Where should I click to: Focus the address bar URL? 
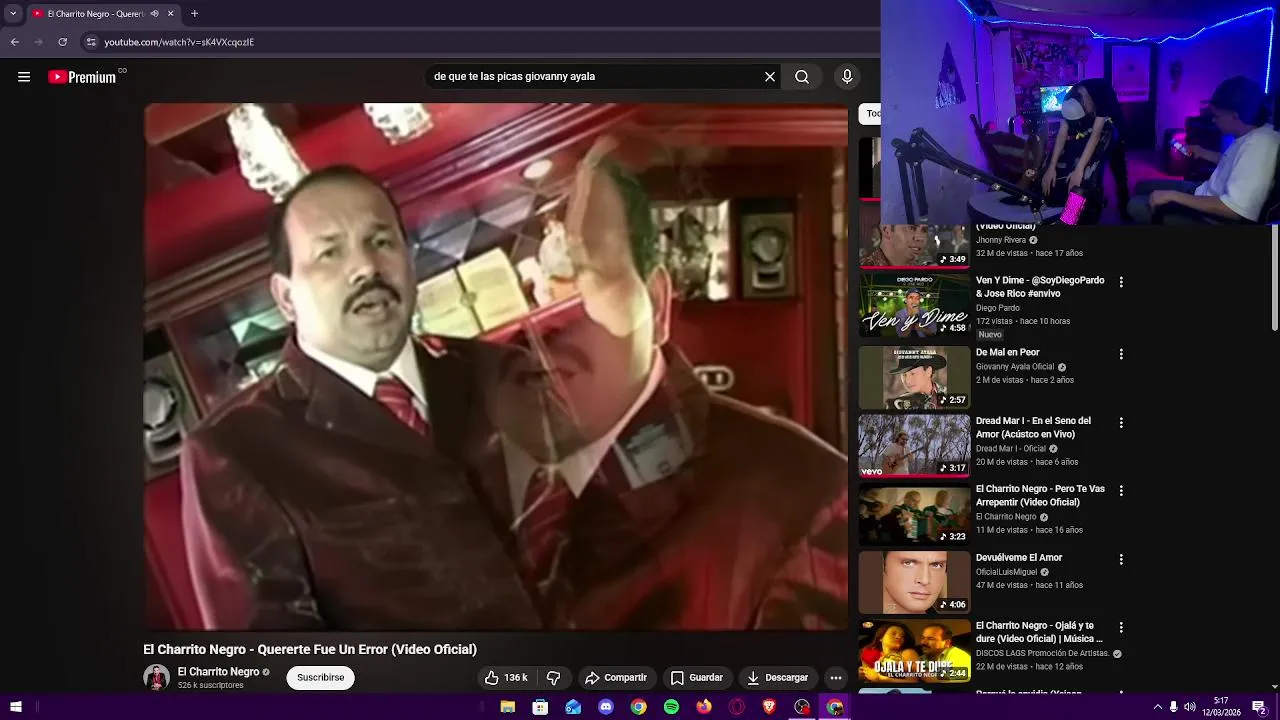point(179,42)
